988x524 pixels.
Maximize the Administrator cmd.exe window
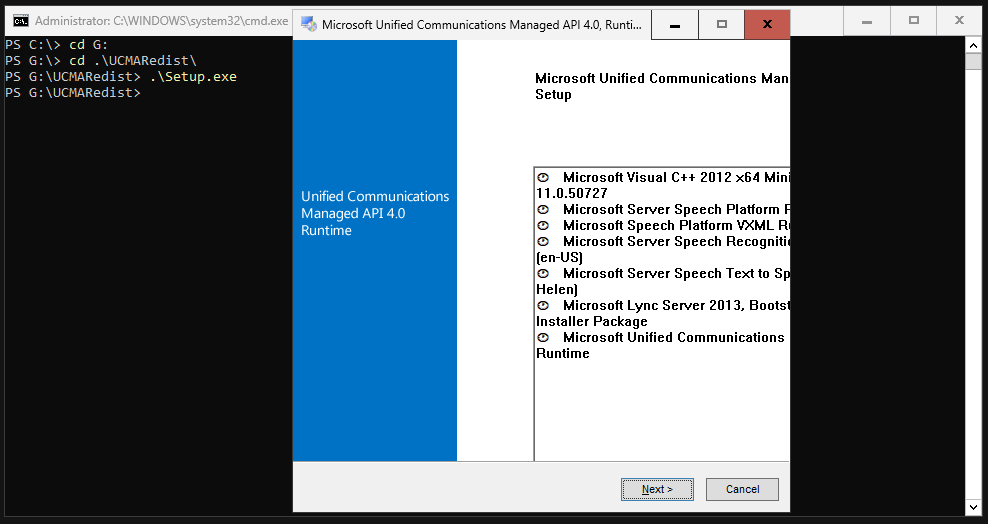pos(914,21)
